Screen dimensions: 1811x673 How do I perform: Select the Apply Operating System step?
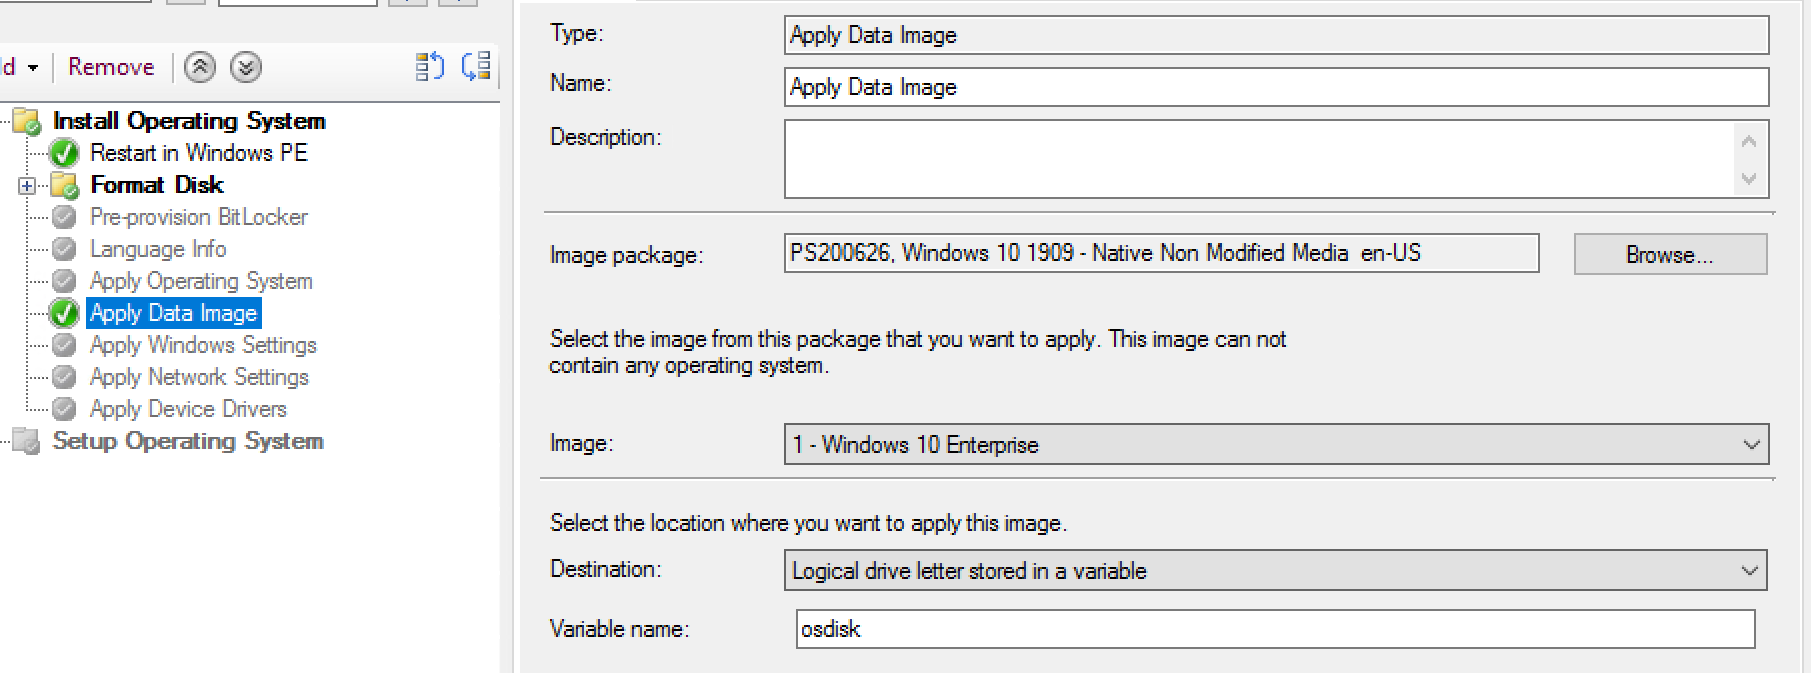coord(201,281)
